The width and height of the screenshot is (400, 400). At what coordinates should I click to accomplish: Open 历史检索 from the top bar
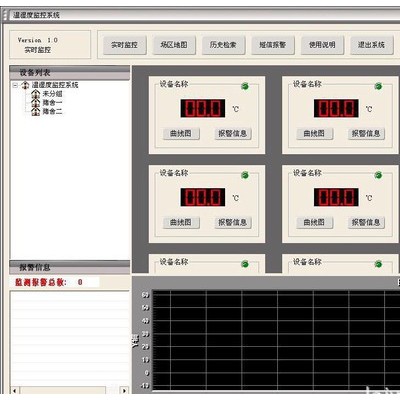coord(223,45)
